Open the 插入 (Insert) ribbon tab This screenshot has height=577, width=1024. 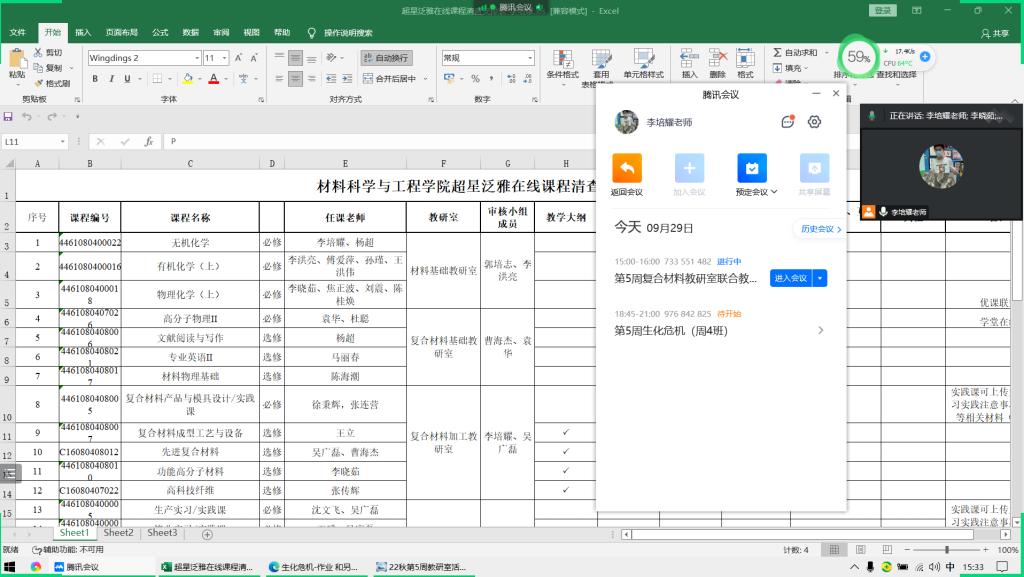coord(83,32)
